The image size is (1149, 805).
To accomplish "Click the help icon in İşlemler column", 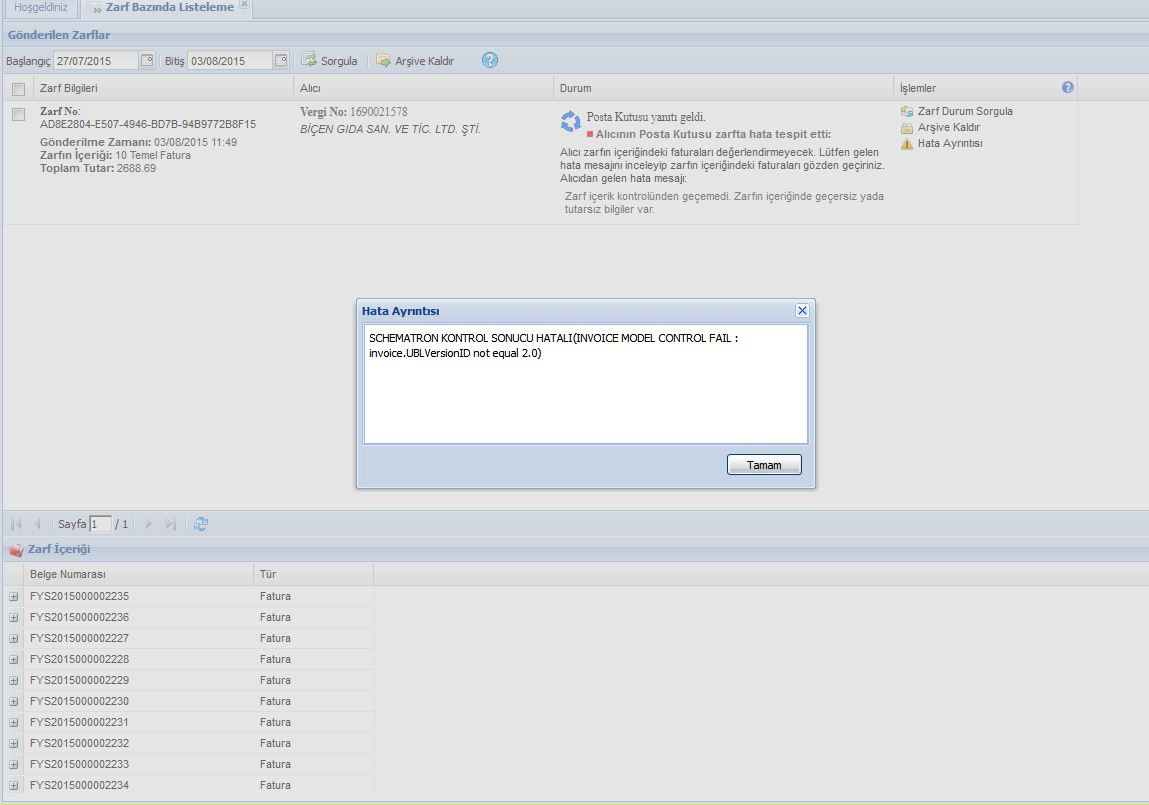I will pos(1068,88).
